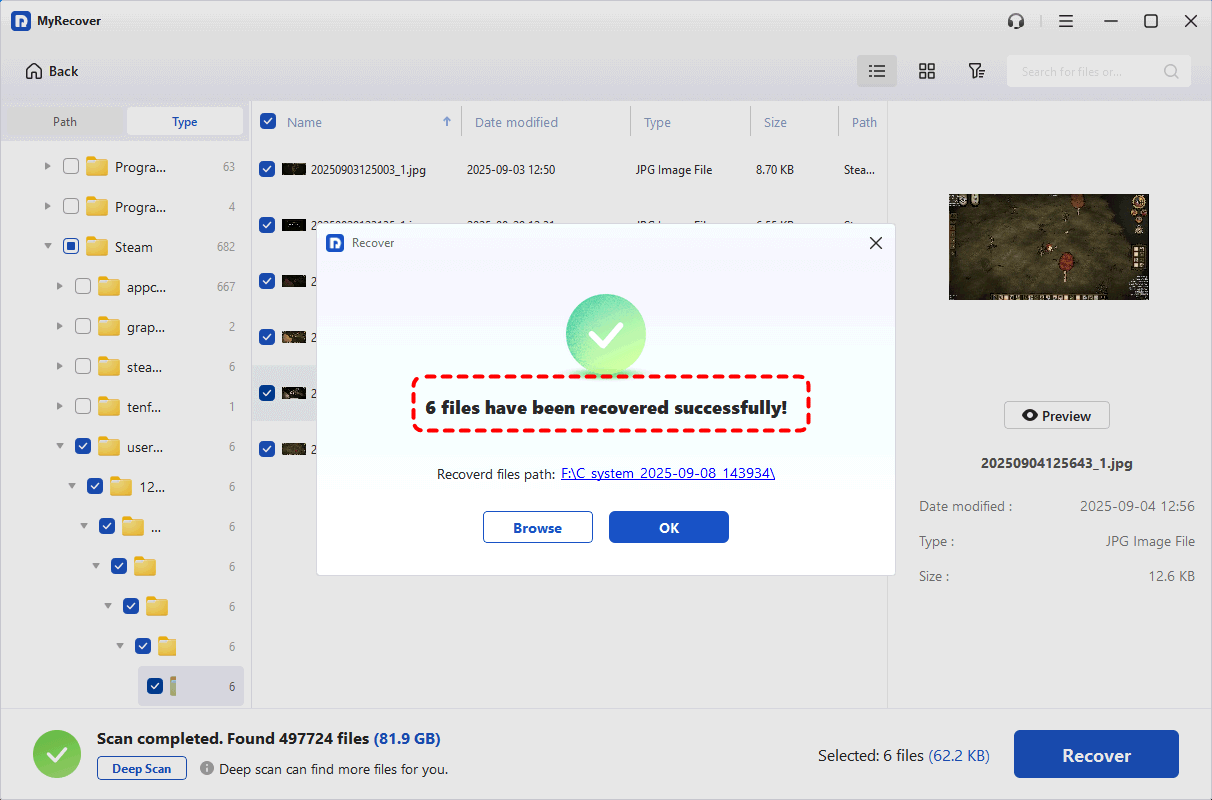This screenshot has width=1212, height=800.
Task: Click the Recover dialog logo icon
Action: 335,243
